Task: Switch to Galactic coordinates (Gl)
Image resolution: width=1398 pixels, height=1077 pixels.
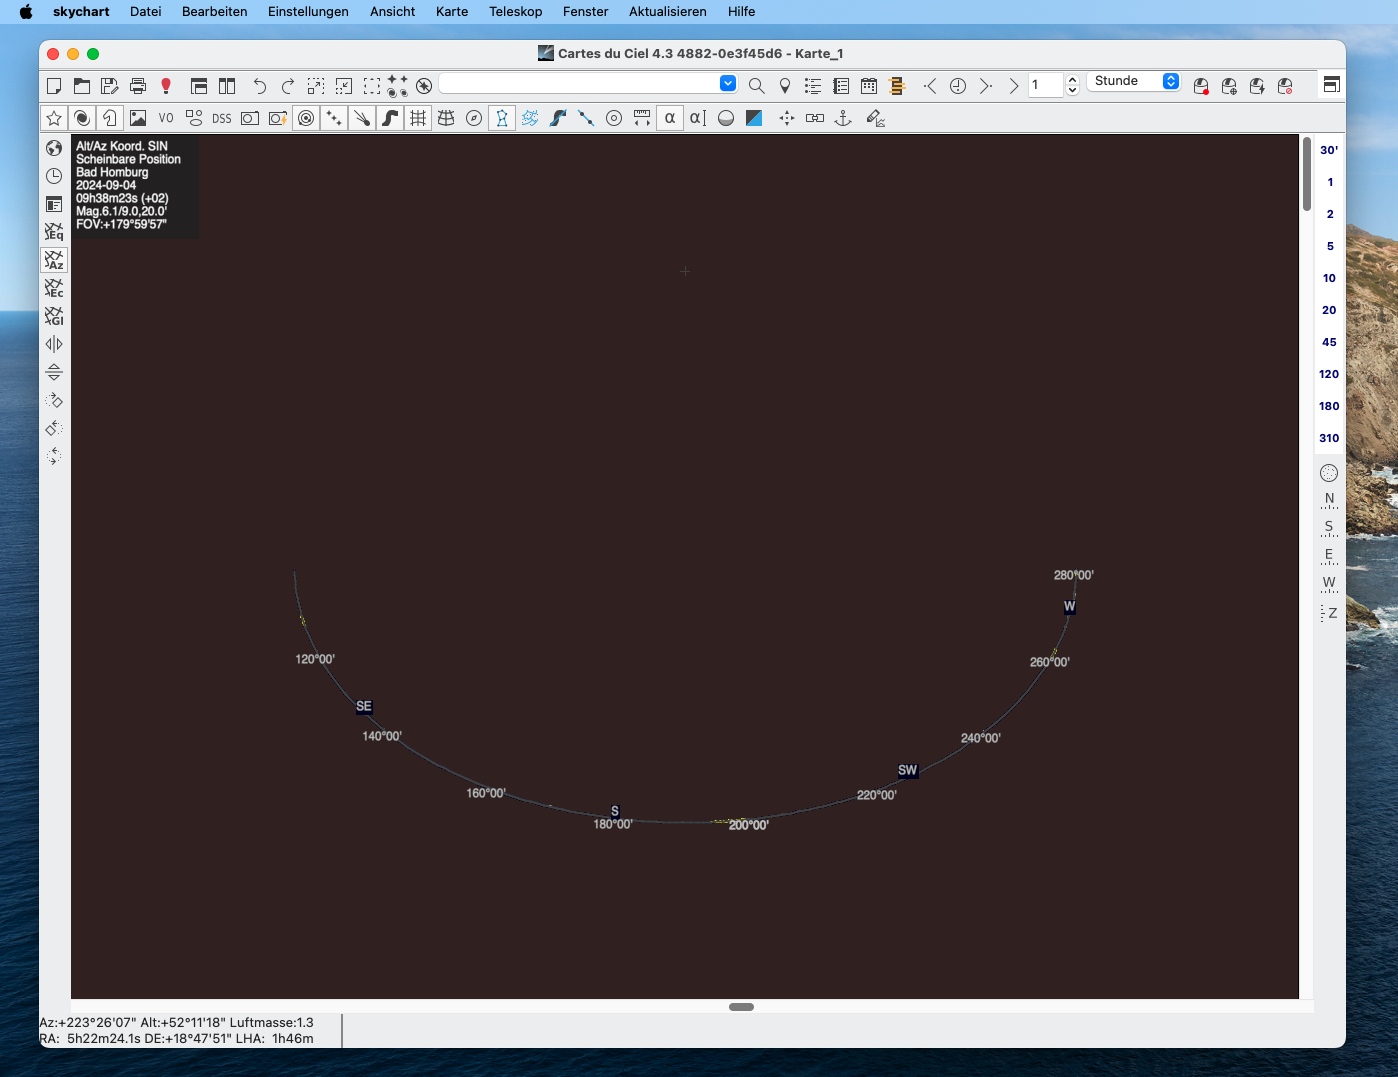Action: pos(54,316)
